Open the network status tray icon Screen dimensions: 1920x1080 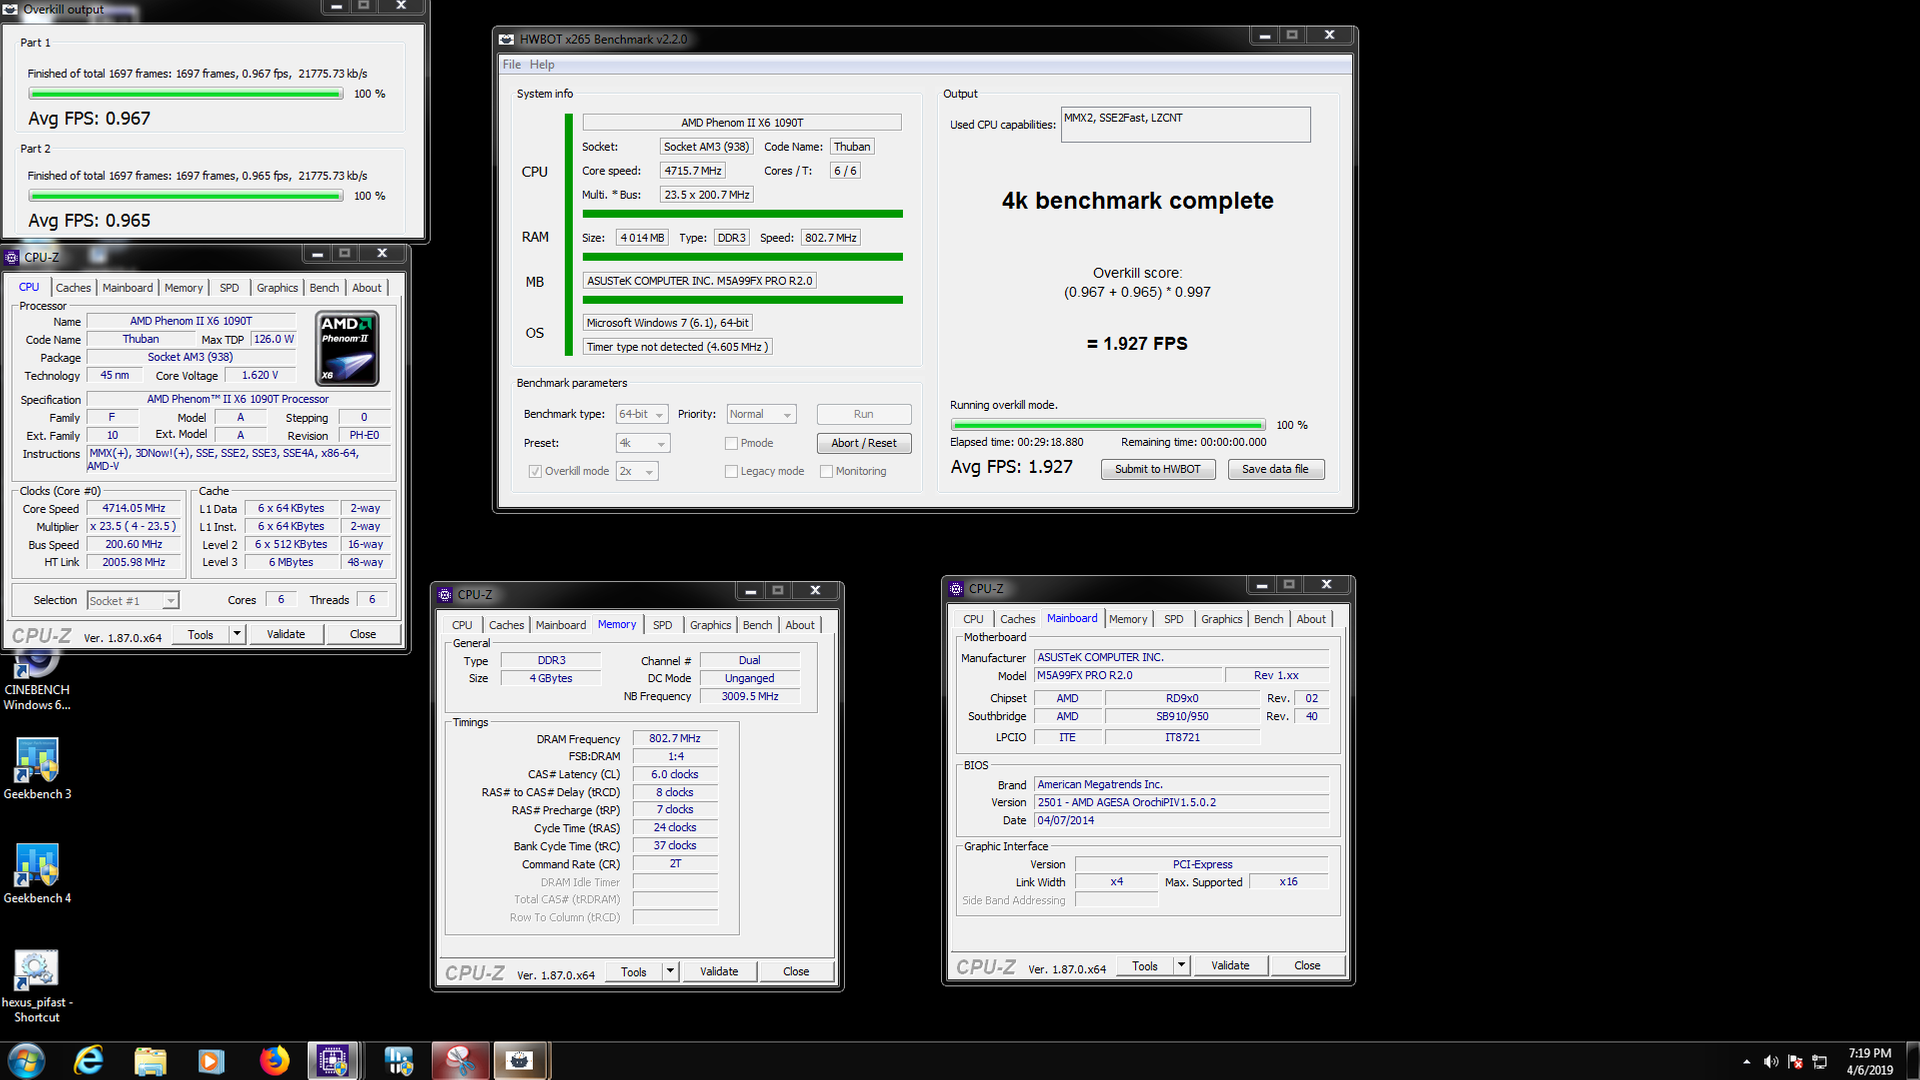(1820, 1062)
